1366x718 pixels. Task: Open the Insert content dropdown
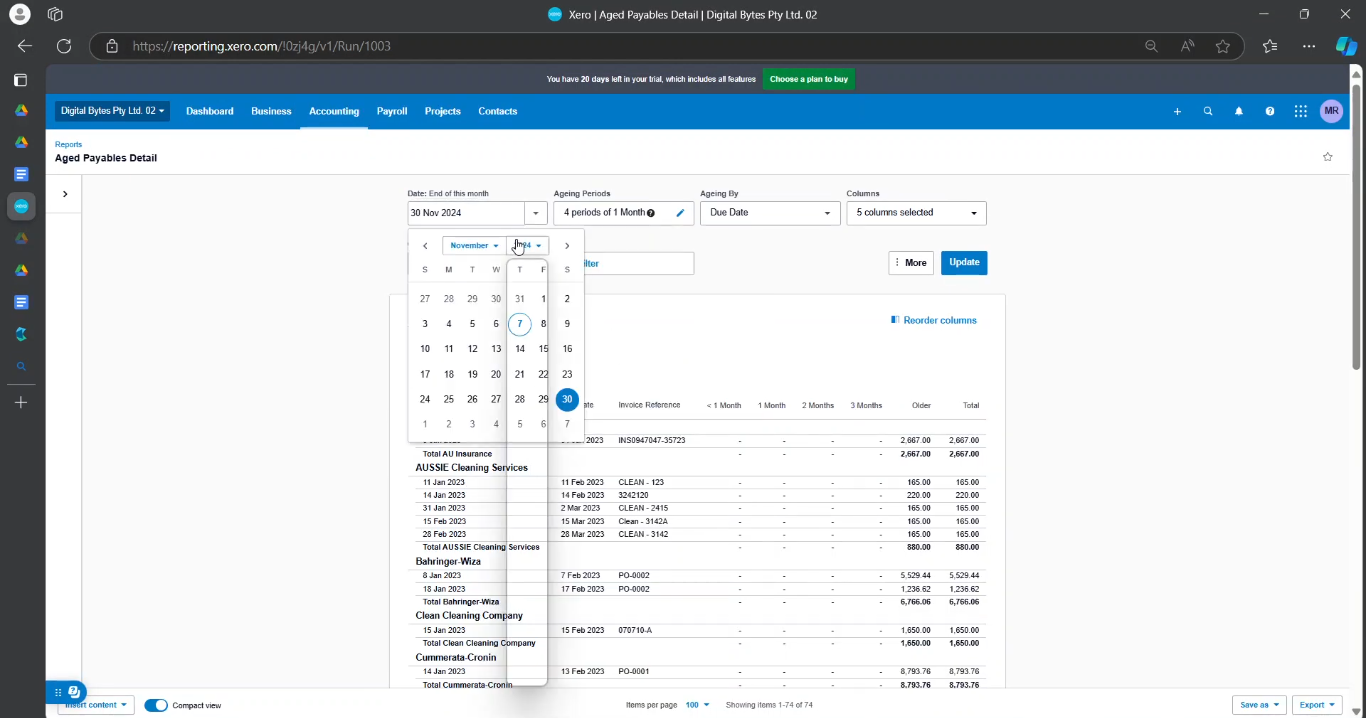click(x=96, y=705)
